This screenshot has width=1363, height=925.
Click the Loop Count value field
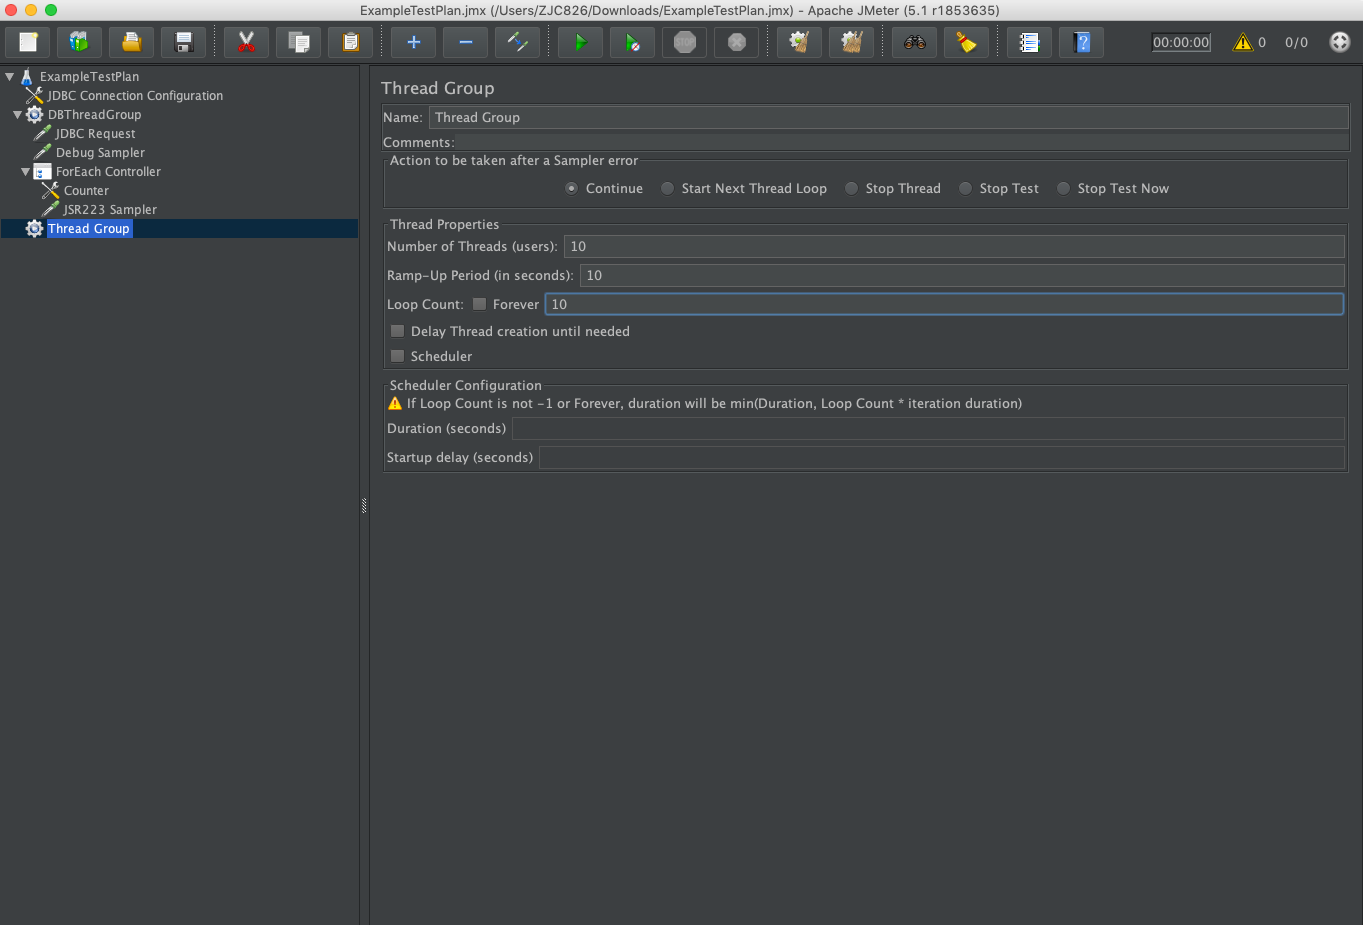click(x=944, y=304)
